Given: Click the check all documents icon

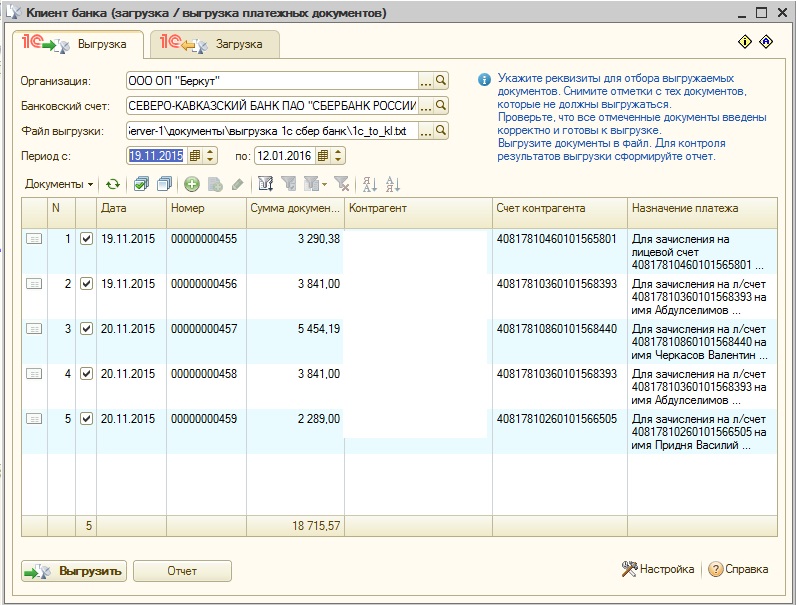Looking at the screenshot, I should click(x=141, y=184).
